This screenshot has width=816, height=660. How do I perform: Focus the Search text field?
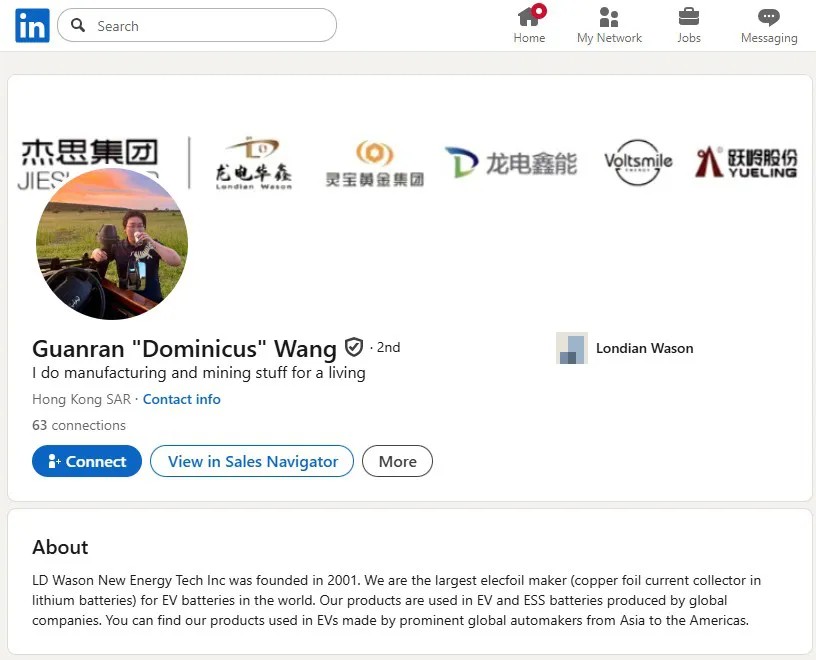click(210, 26)
